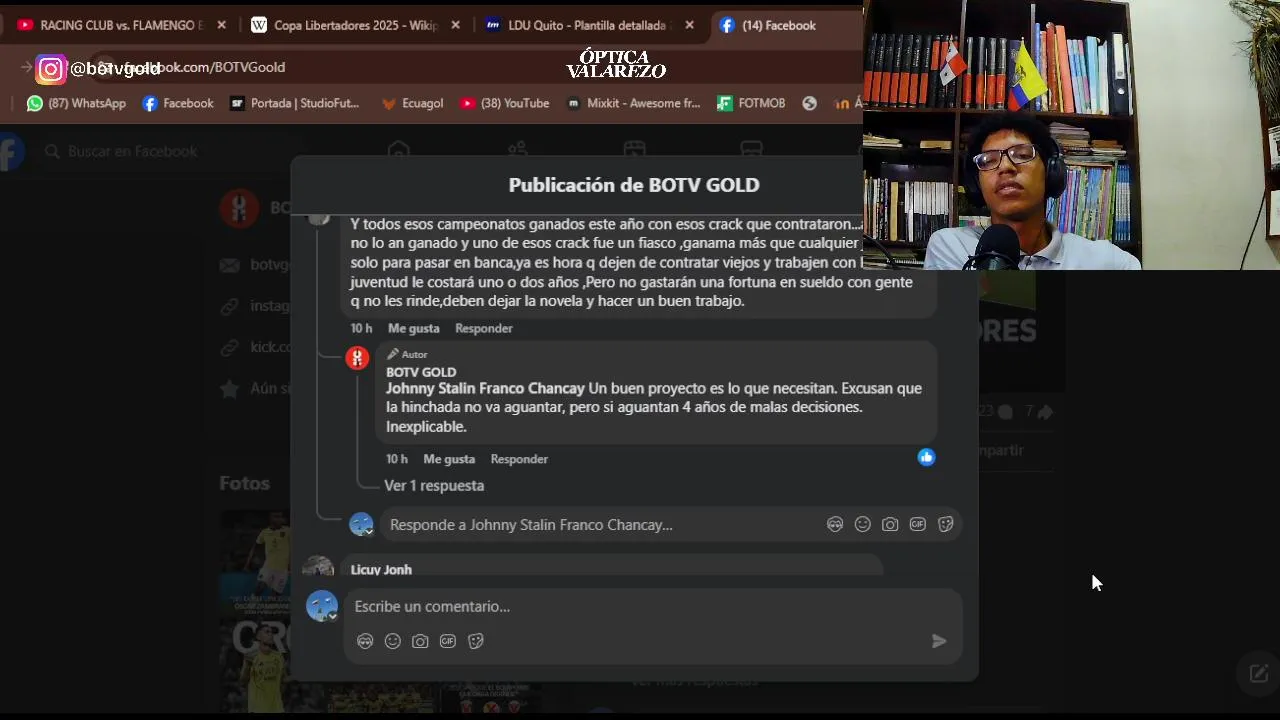The image size is (1280, 720).
Task: Open 10 h timestamp of BOTV GOLD's reply
Action: (397, 459)
